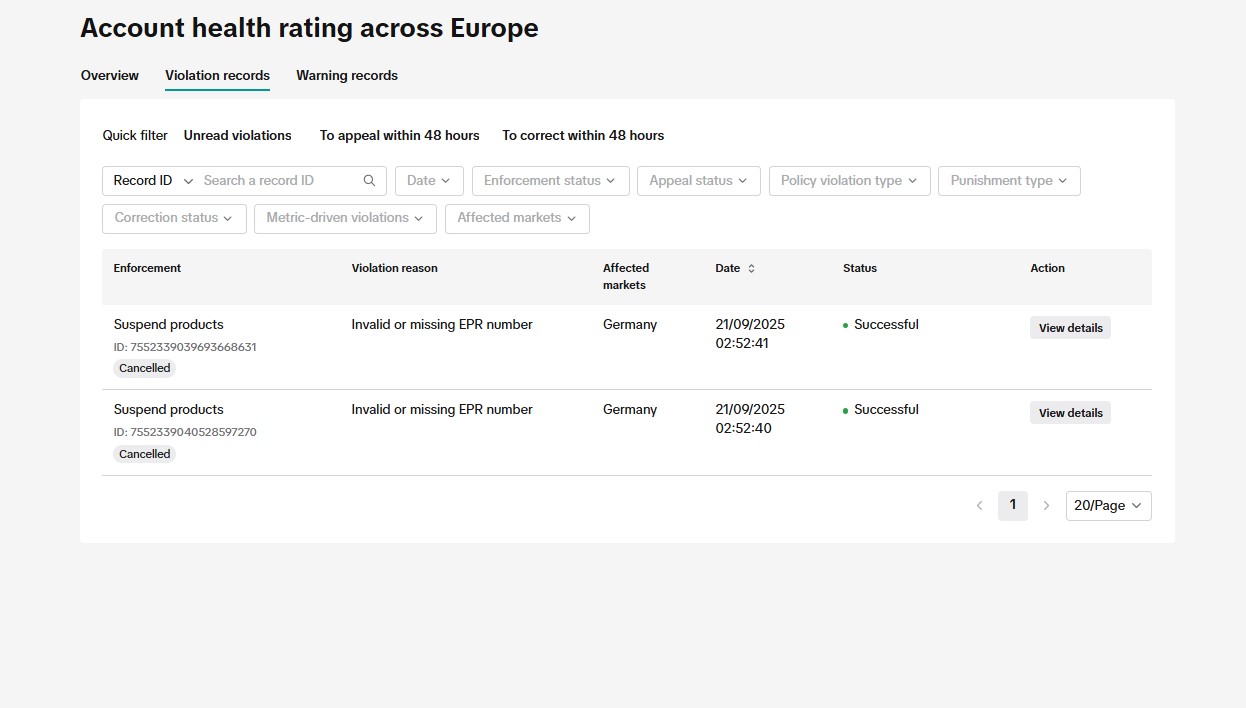
Task: Apply the To appeal within 48 hours filter
Action: pyautogui.click(x=399, y=135)
